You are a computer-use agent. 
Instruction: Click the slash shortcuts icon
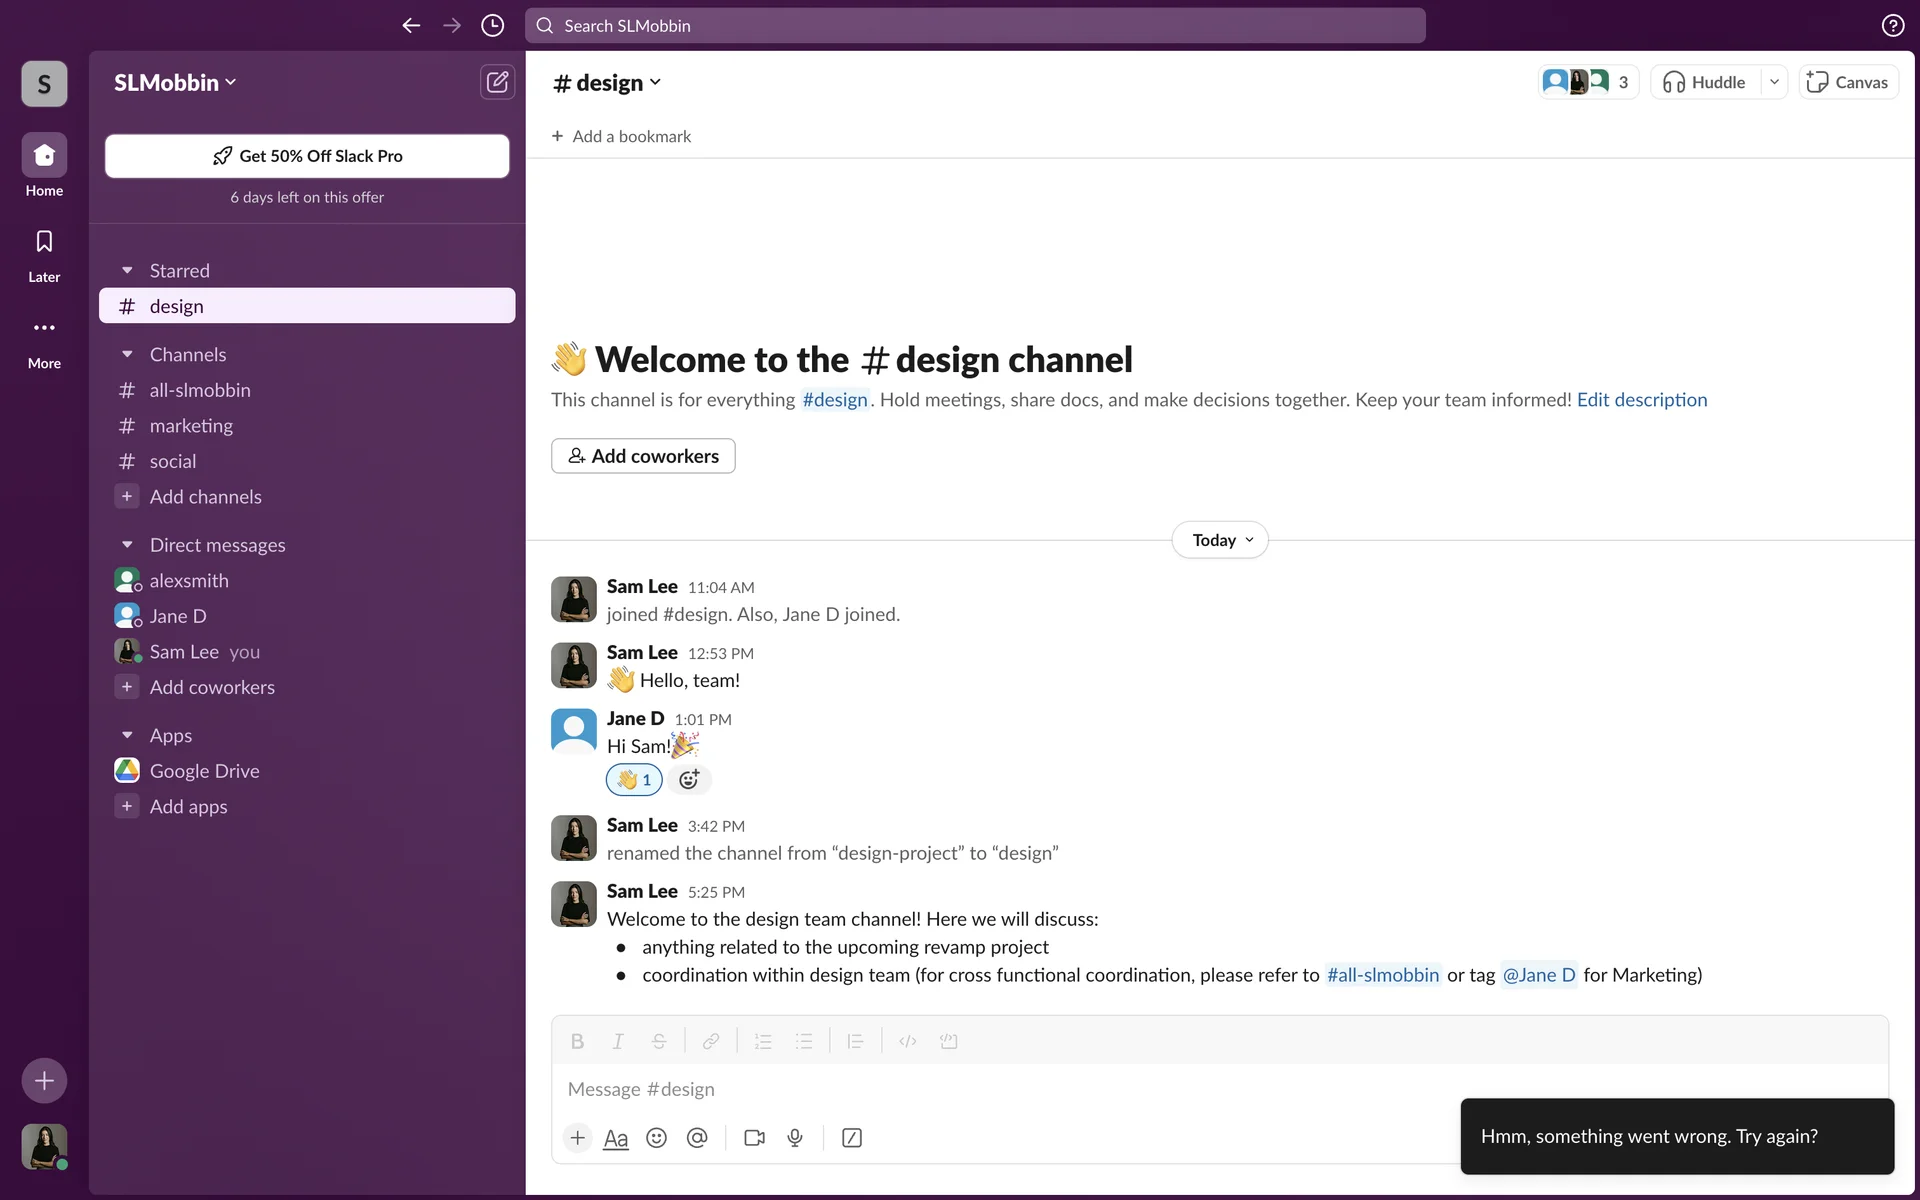pos(852,1138)
